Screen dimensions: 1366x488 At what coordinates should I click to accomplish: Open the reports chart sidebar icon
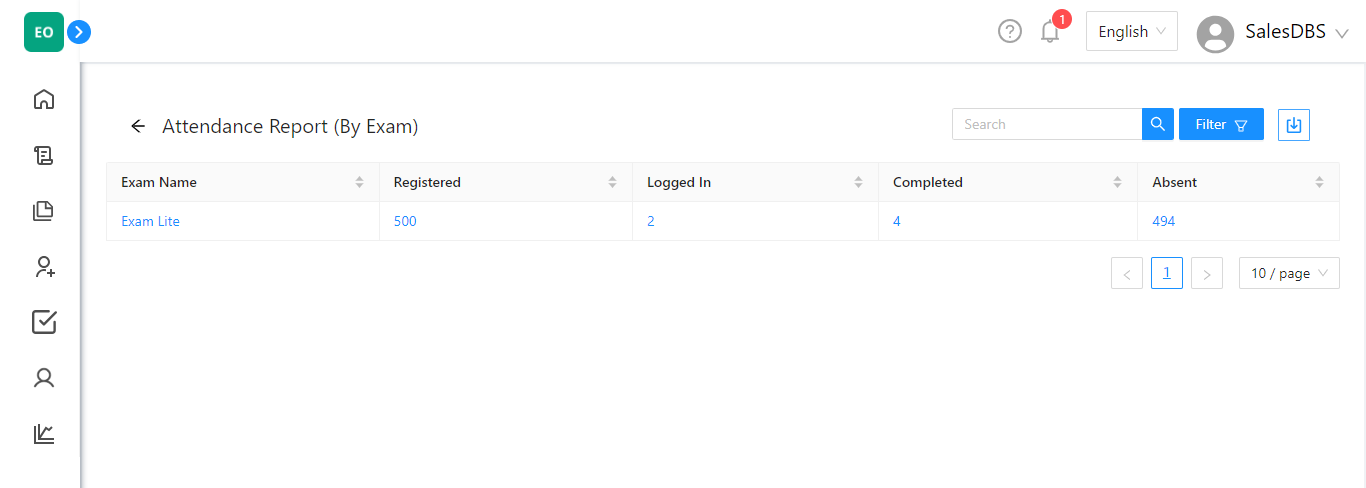click(x=44, y=434)
